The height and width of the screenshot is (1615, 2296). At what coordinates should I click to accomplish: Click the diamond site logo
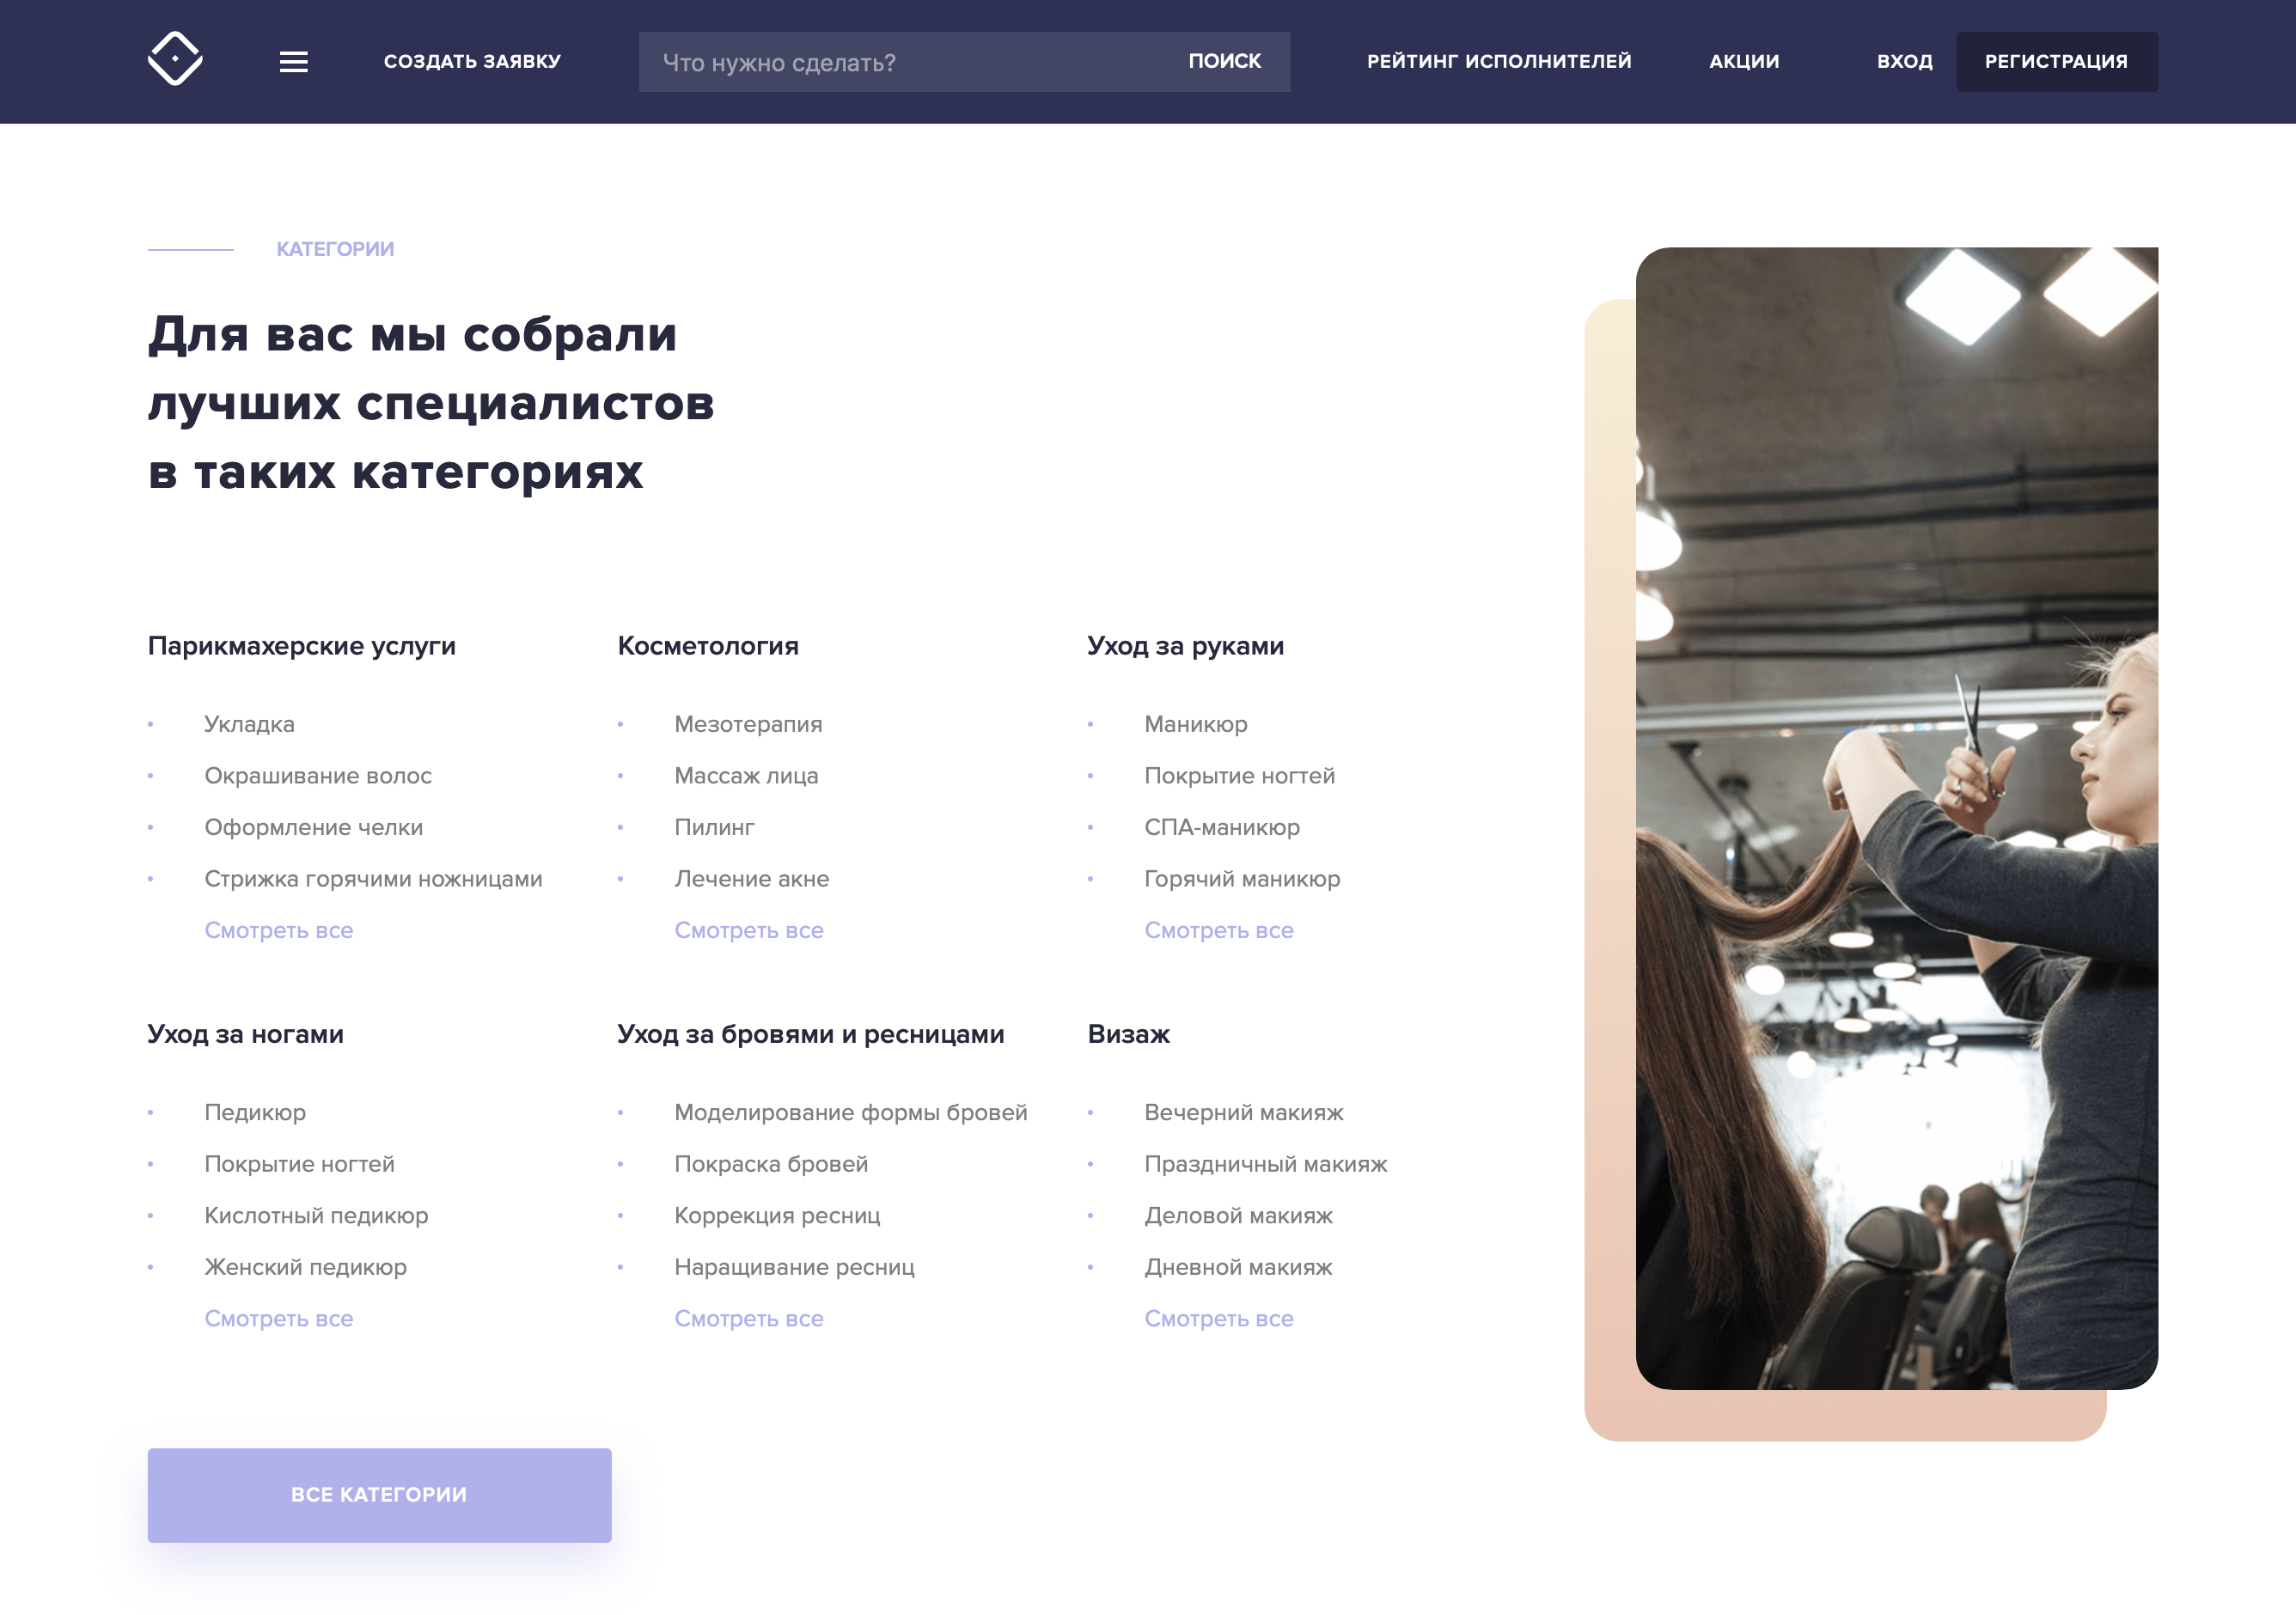tap(175, 59)
